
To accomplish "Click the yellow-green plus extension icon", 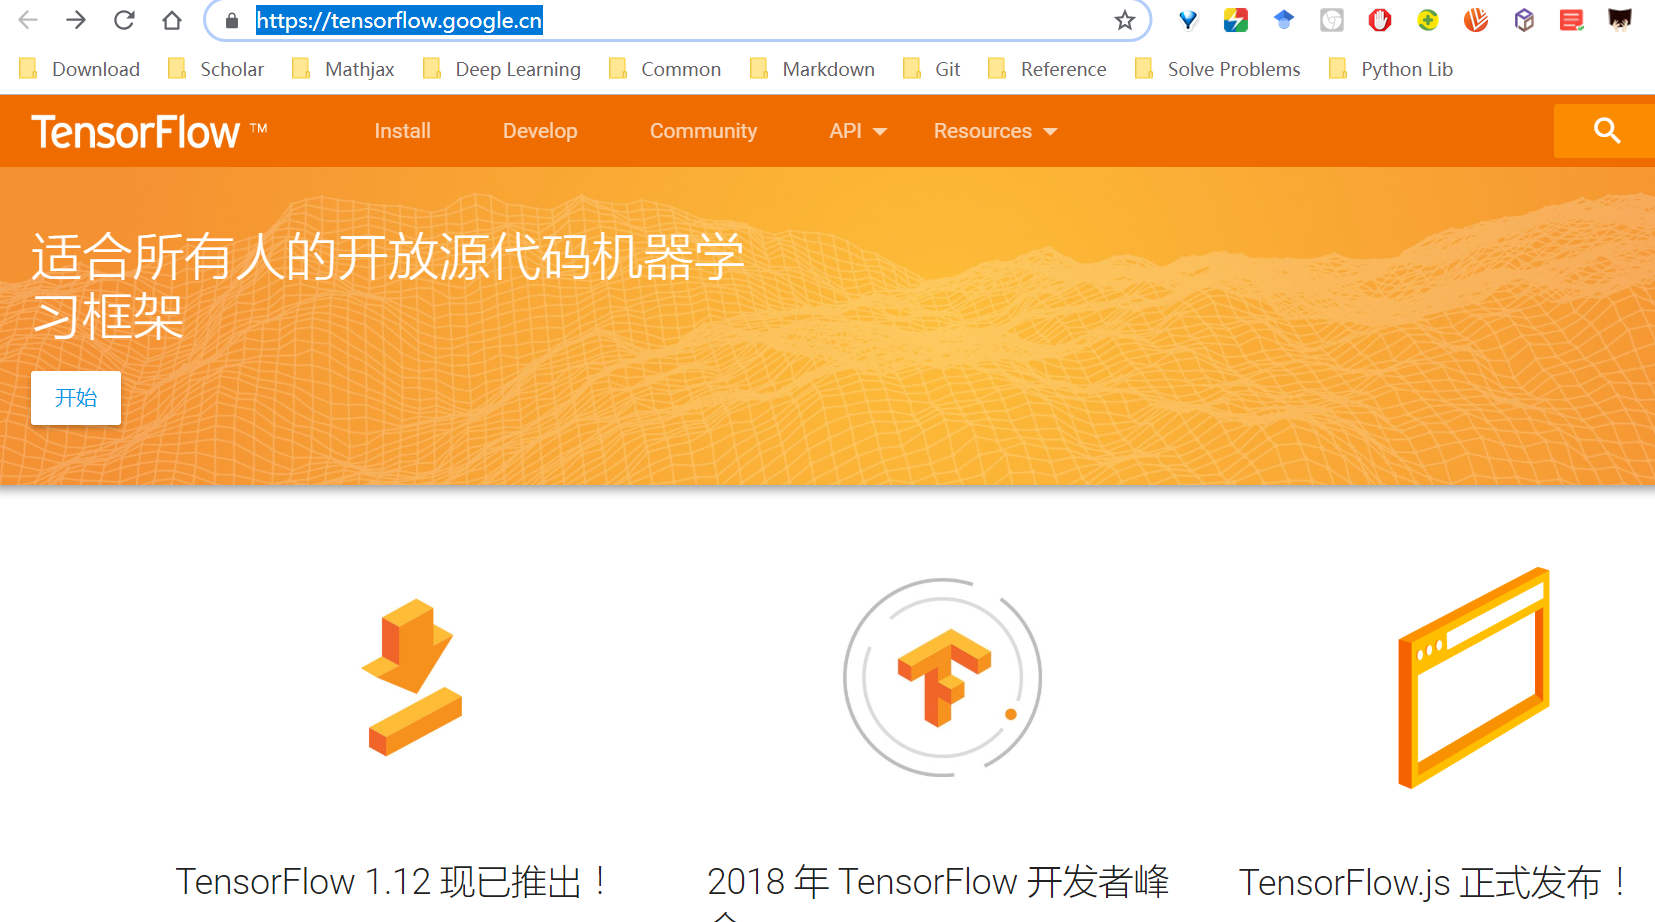I will coord(1428,20).
